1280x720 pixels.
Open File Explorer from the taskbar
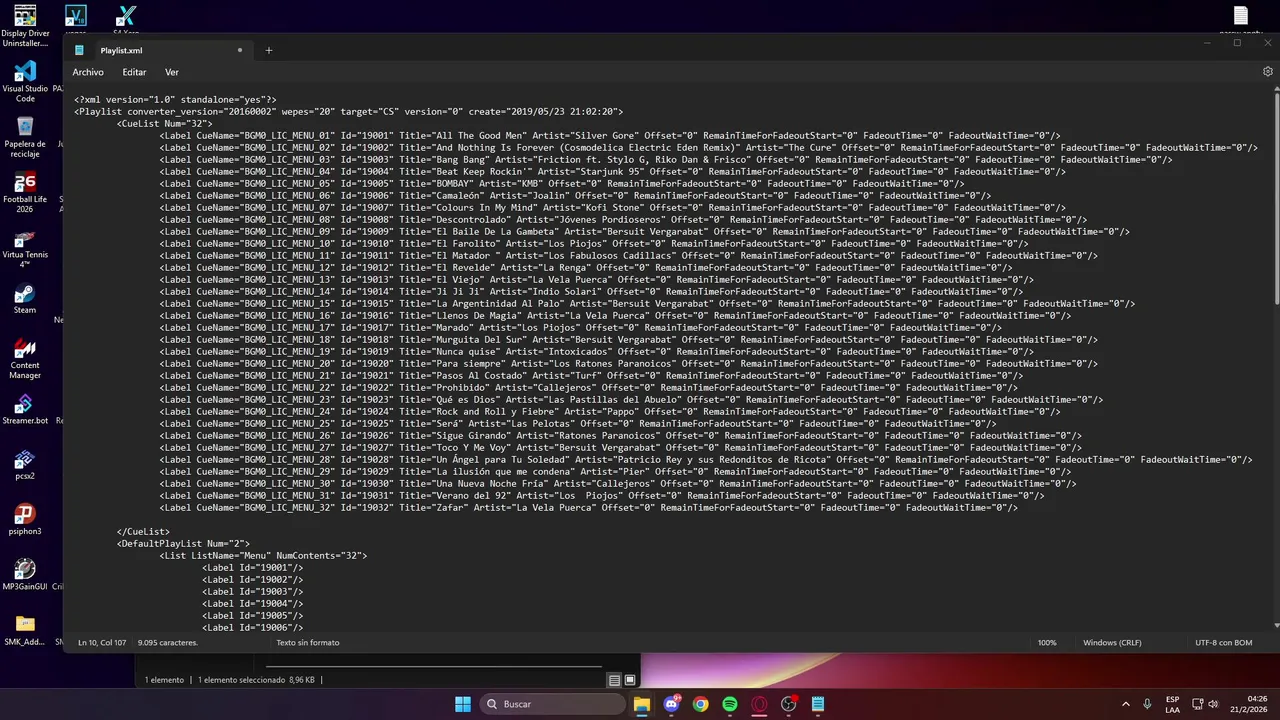pyautogui.click(x=642, y=704)
